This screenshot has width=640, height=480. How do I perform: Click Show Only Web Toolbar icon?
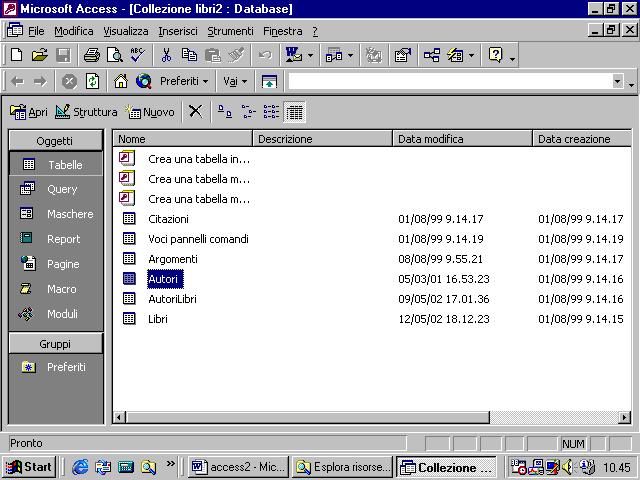pyautogui.click(x=269, y=82)
